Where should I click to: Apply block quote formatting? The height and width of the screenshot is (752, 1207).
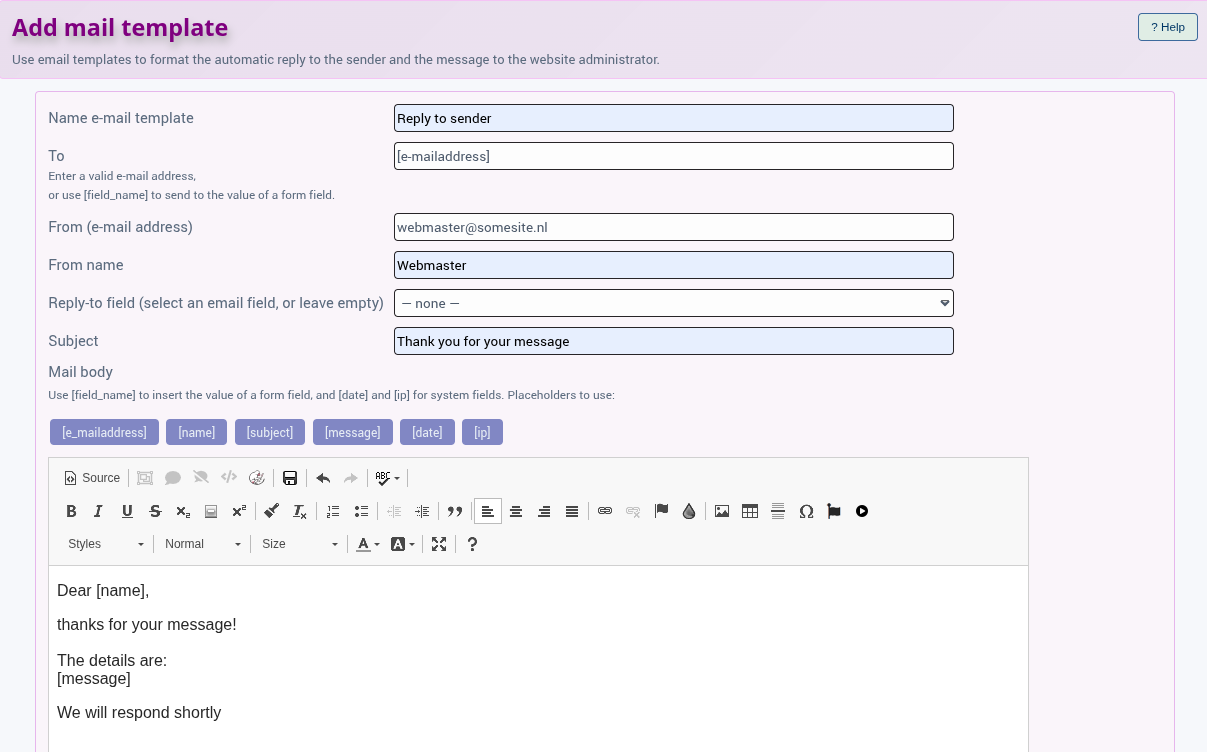tap(455, 511)
